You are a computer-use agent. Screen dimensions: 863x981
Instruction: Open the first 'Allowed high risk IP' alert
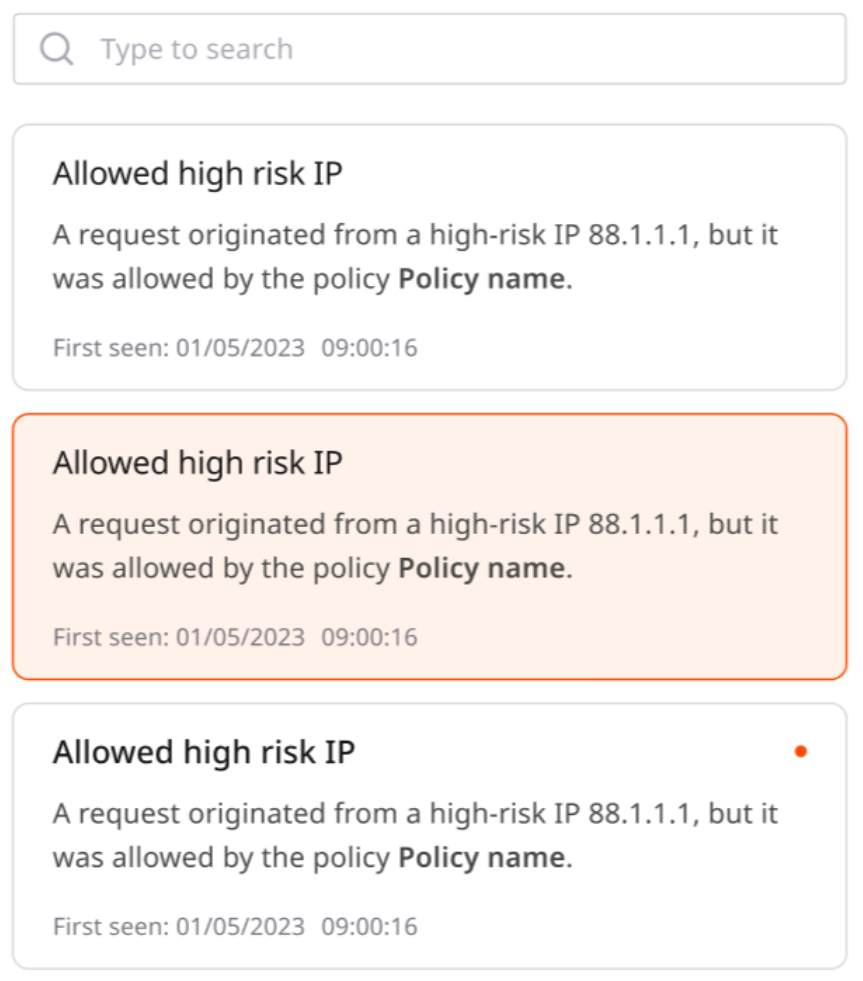tap(430, 255)
